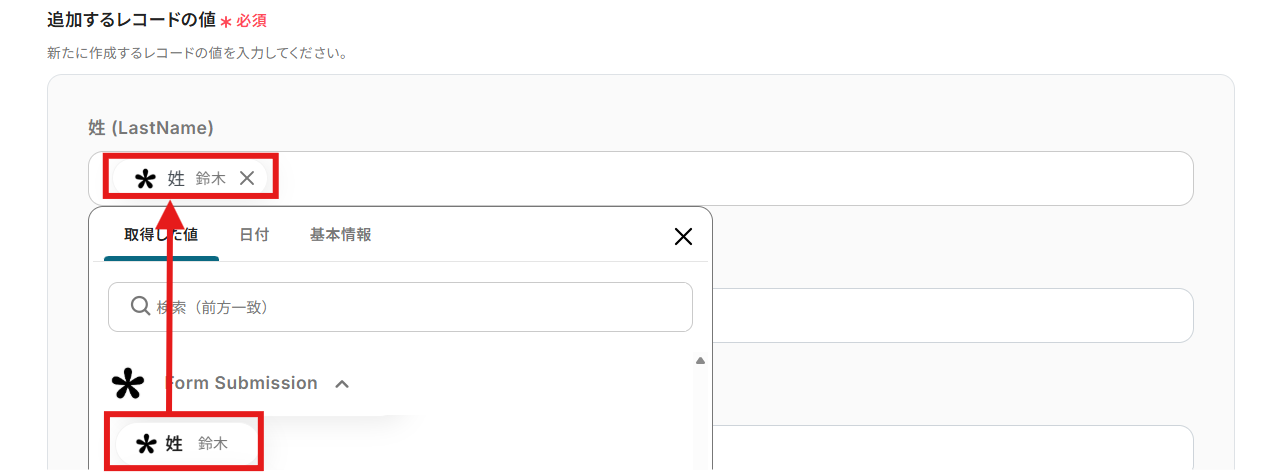Click the asterisk icon on the LastName chip
This screenshot has height=472, width=1270.
click(x=145, y=179)
